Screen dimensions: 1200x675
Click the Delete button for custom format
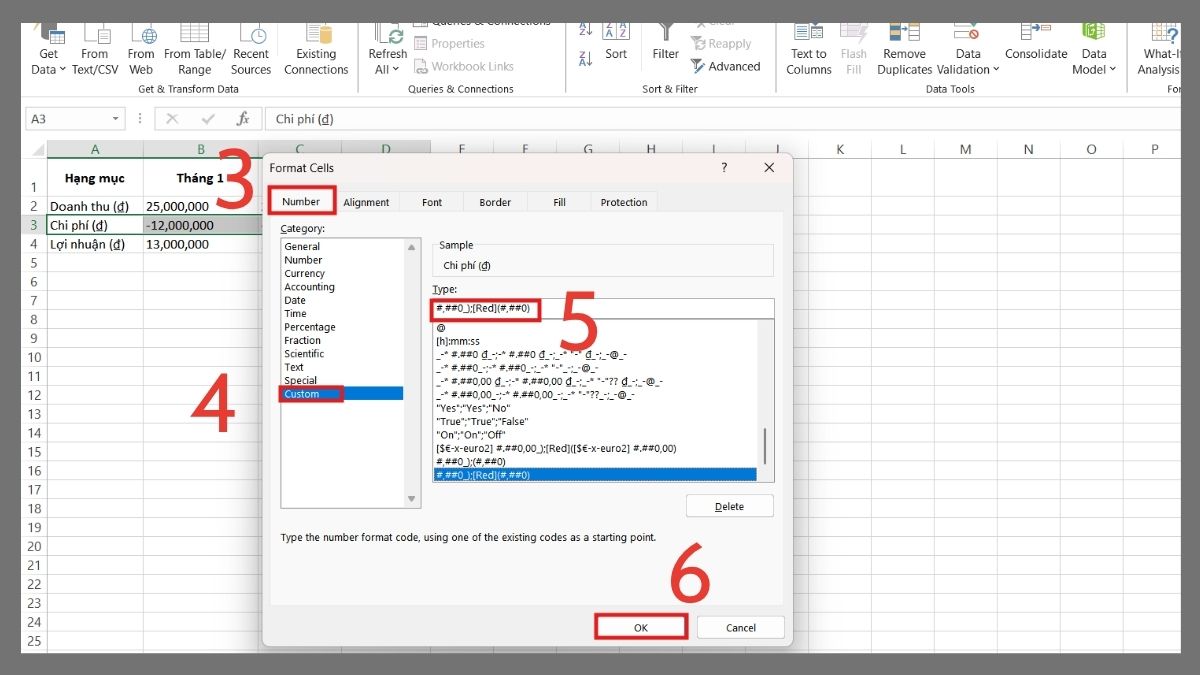[729, 506]
